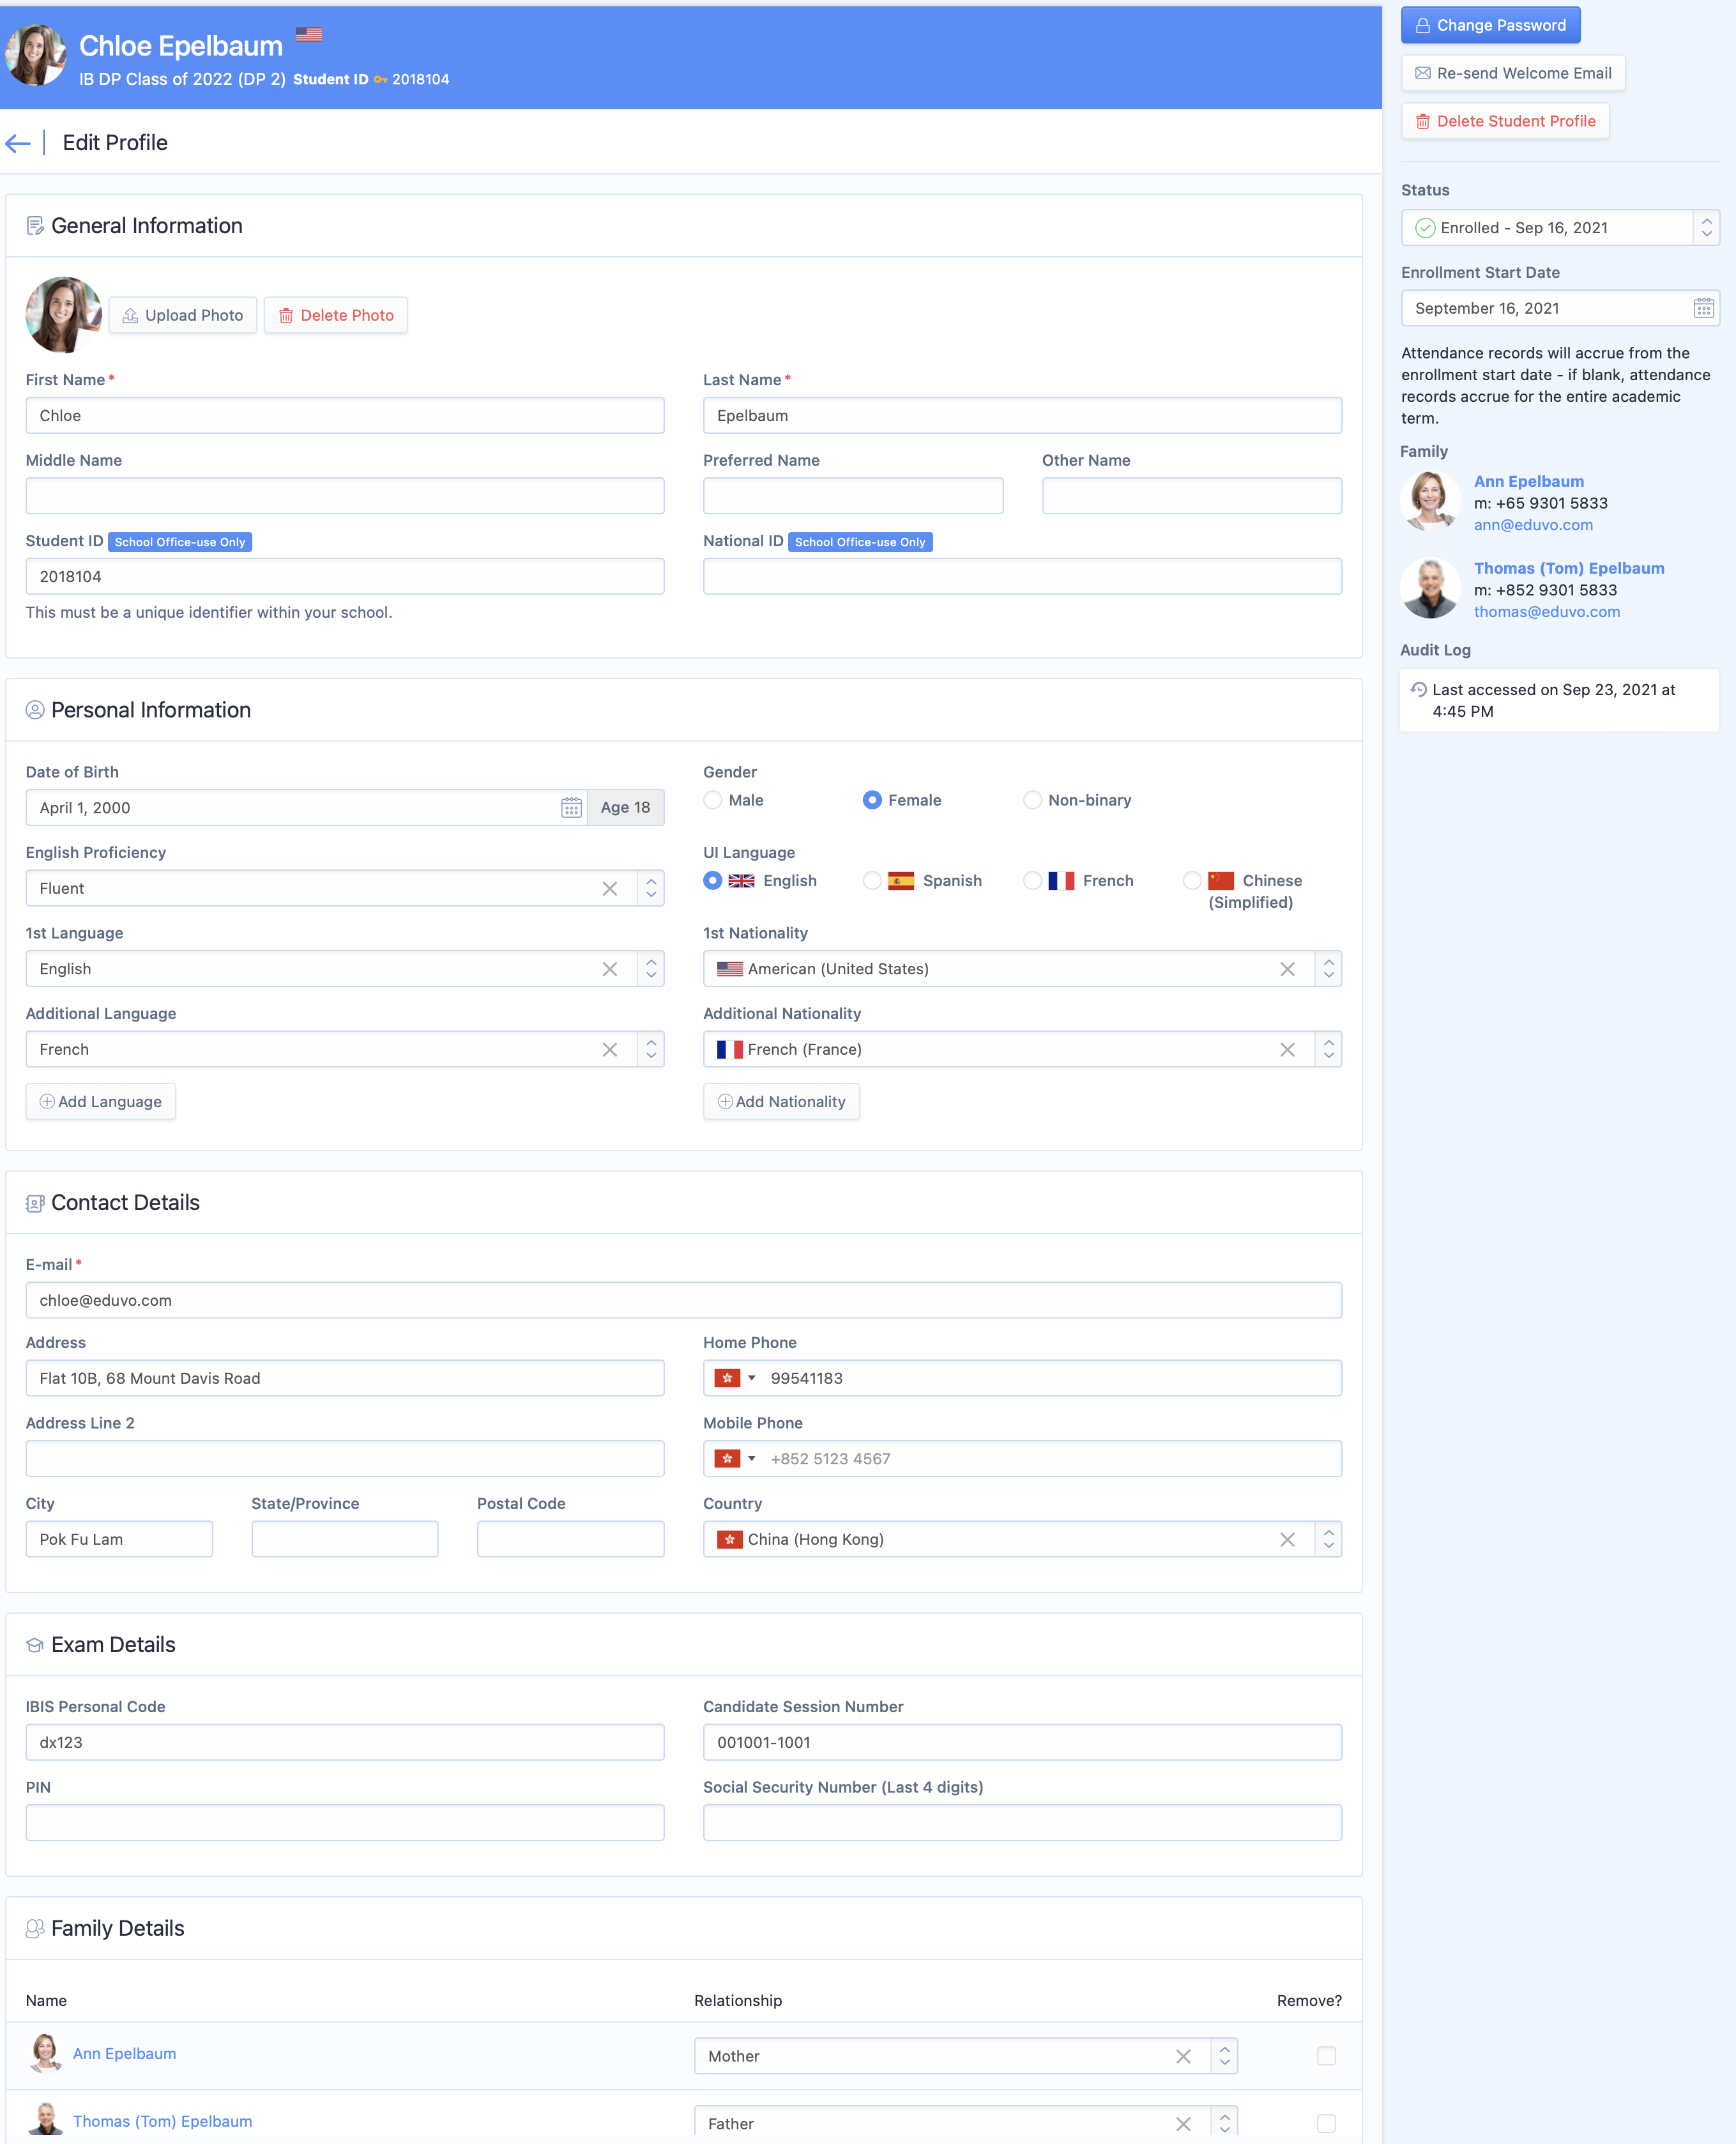Check the Remove checkbox for Ann Epelbaum

(1326, 2057)
